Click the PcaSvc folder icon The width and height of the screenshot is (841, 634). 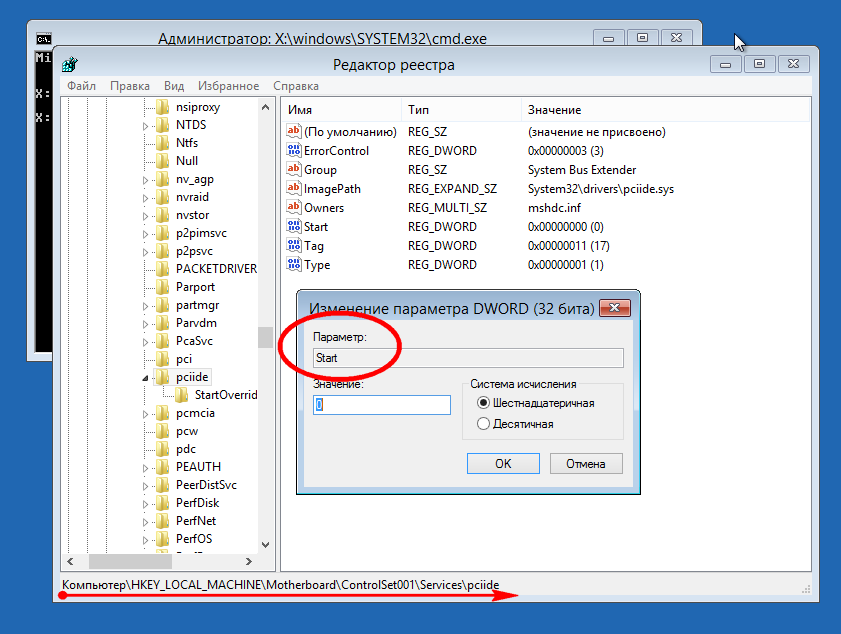pyautogui.click(x=163, y=341)
